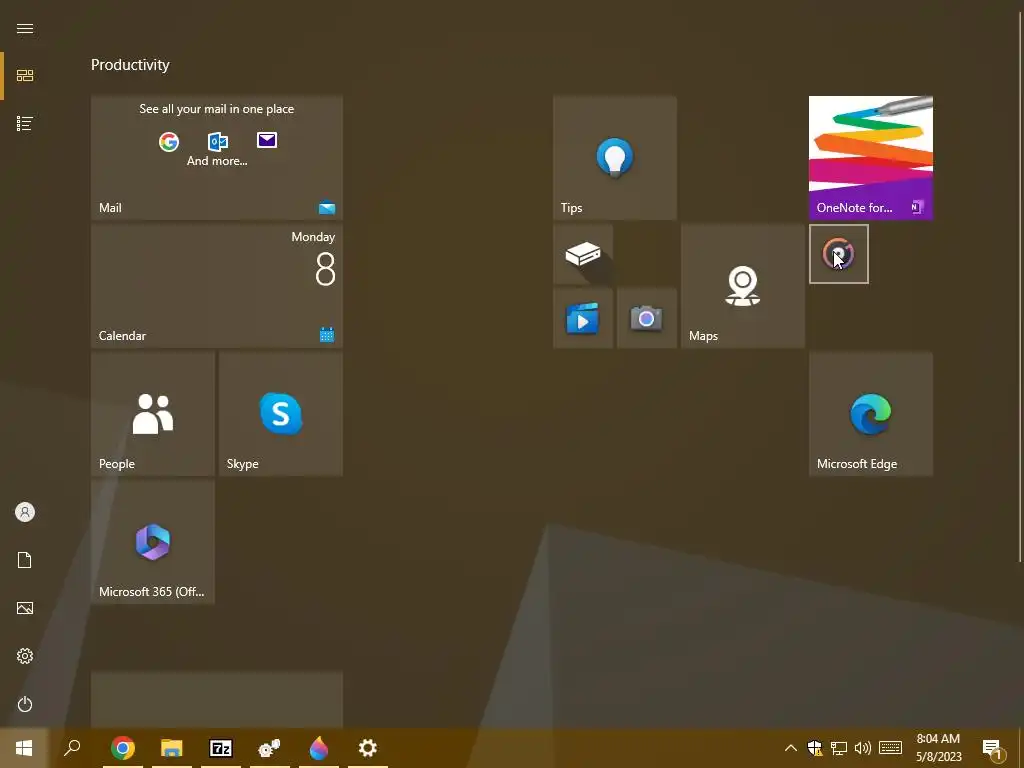The image size is (1024, 768).
Task: Open the Maps tile
Action: [x=743, y=285]
